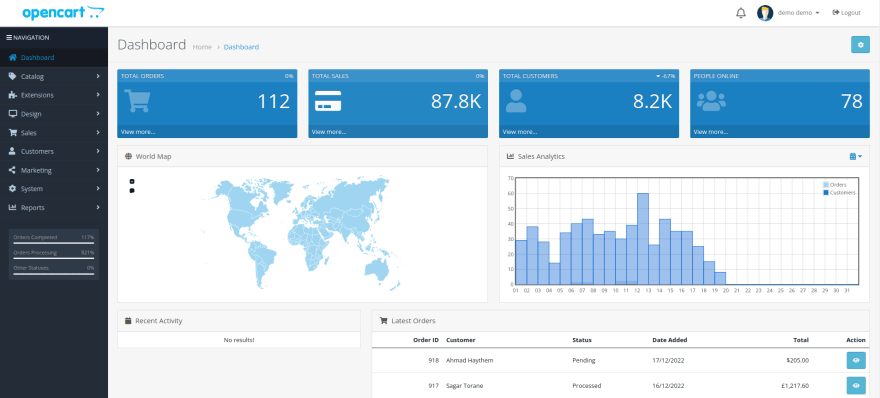880x398 pixels.
Task: Click the demo demo user avatar
Action: (765, 13)
